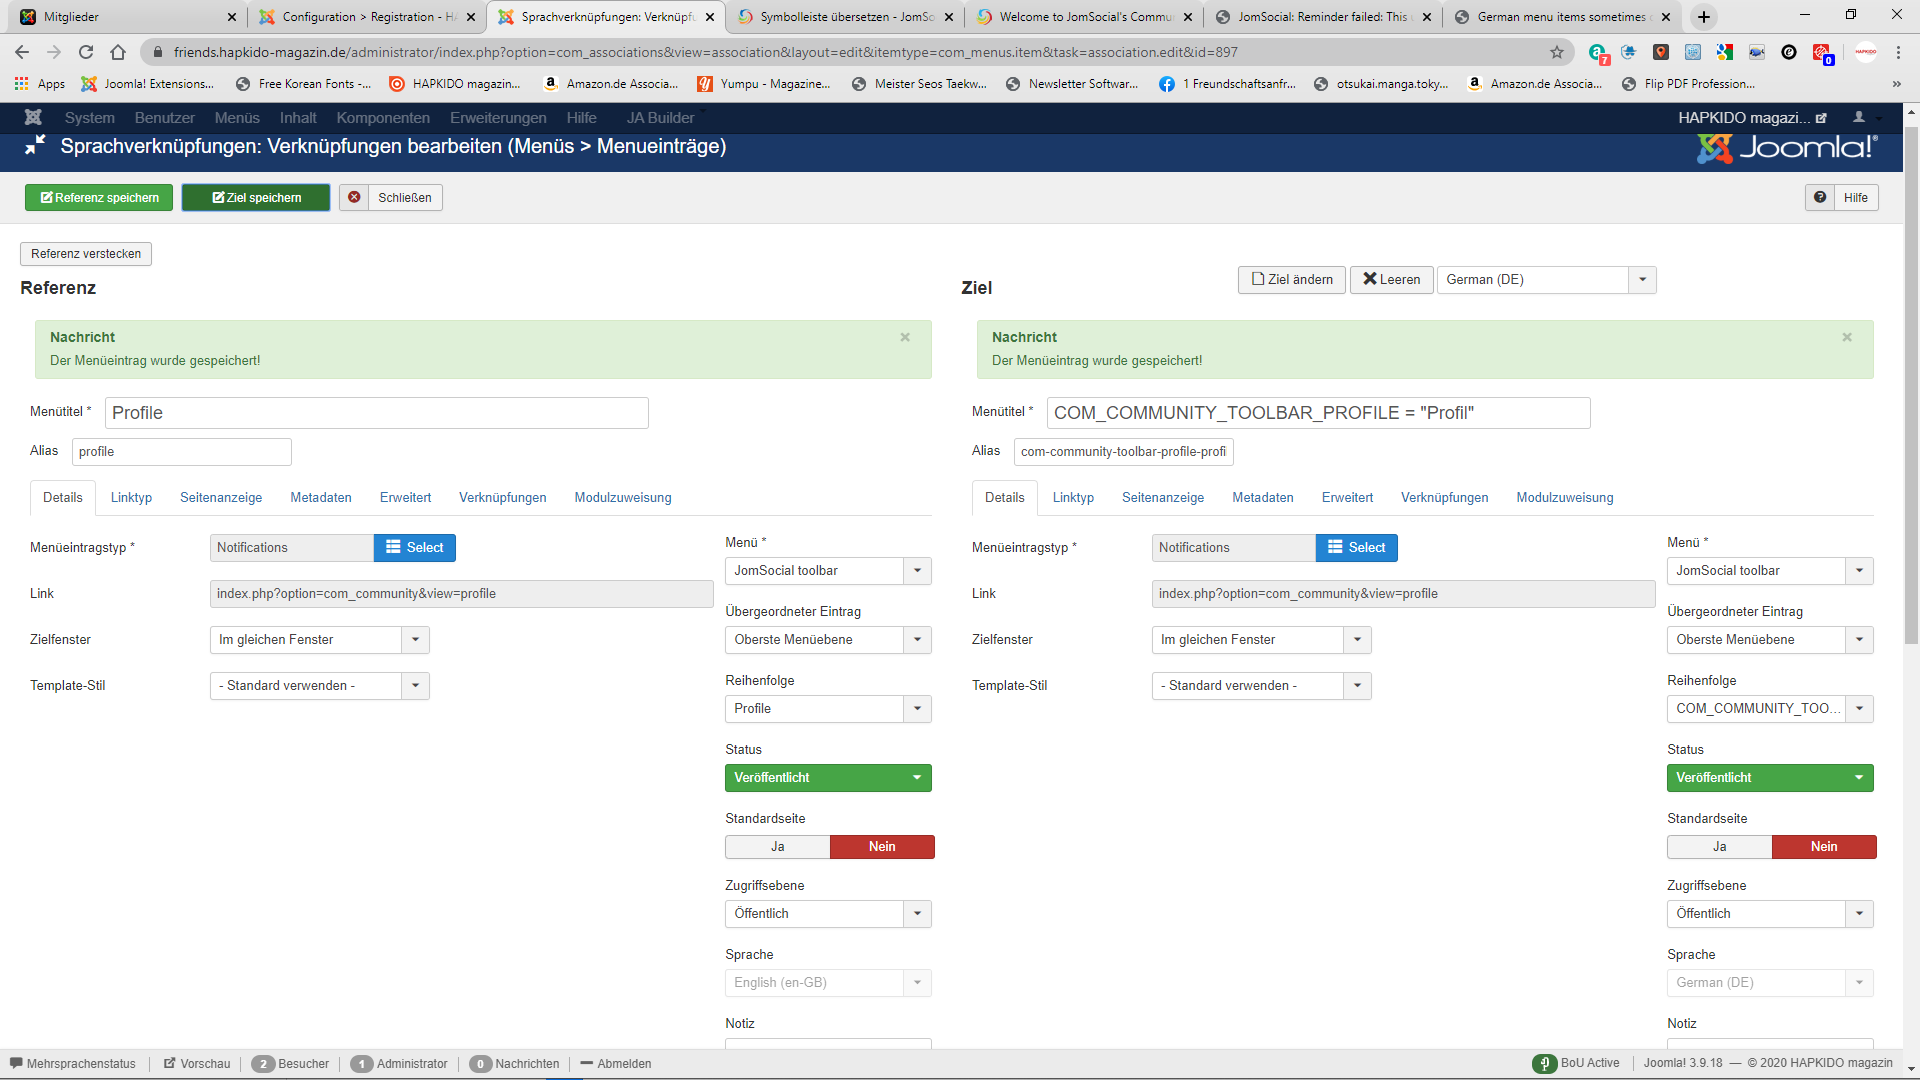Reload the page using the refresh icon
This screenshot has width=1920, height=1080.
click(86, 52)
